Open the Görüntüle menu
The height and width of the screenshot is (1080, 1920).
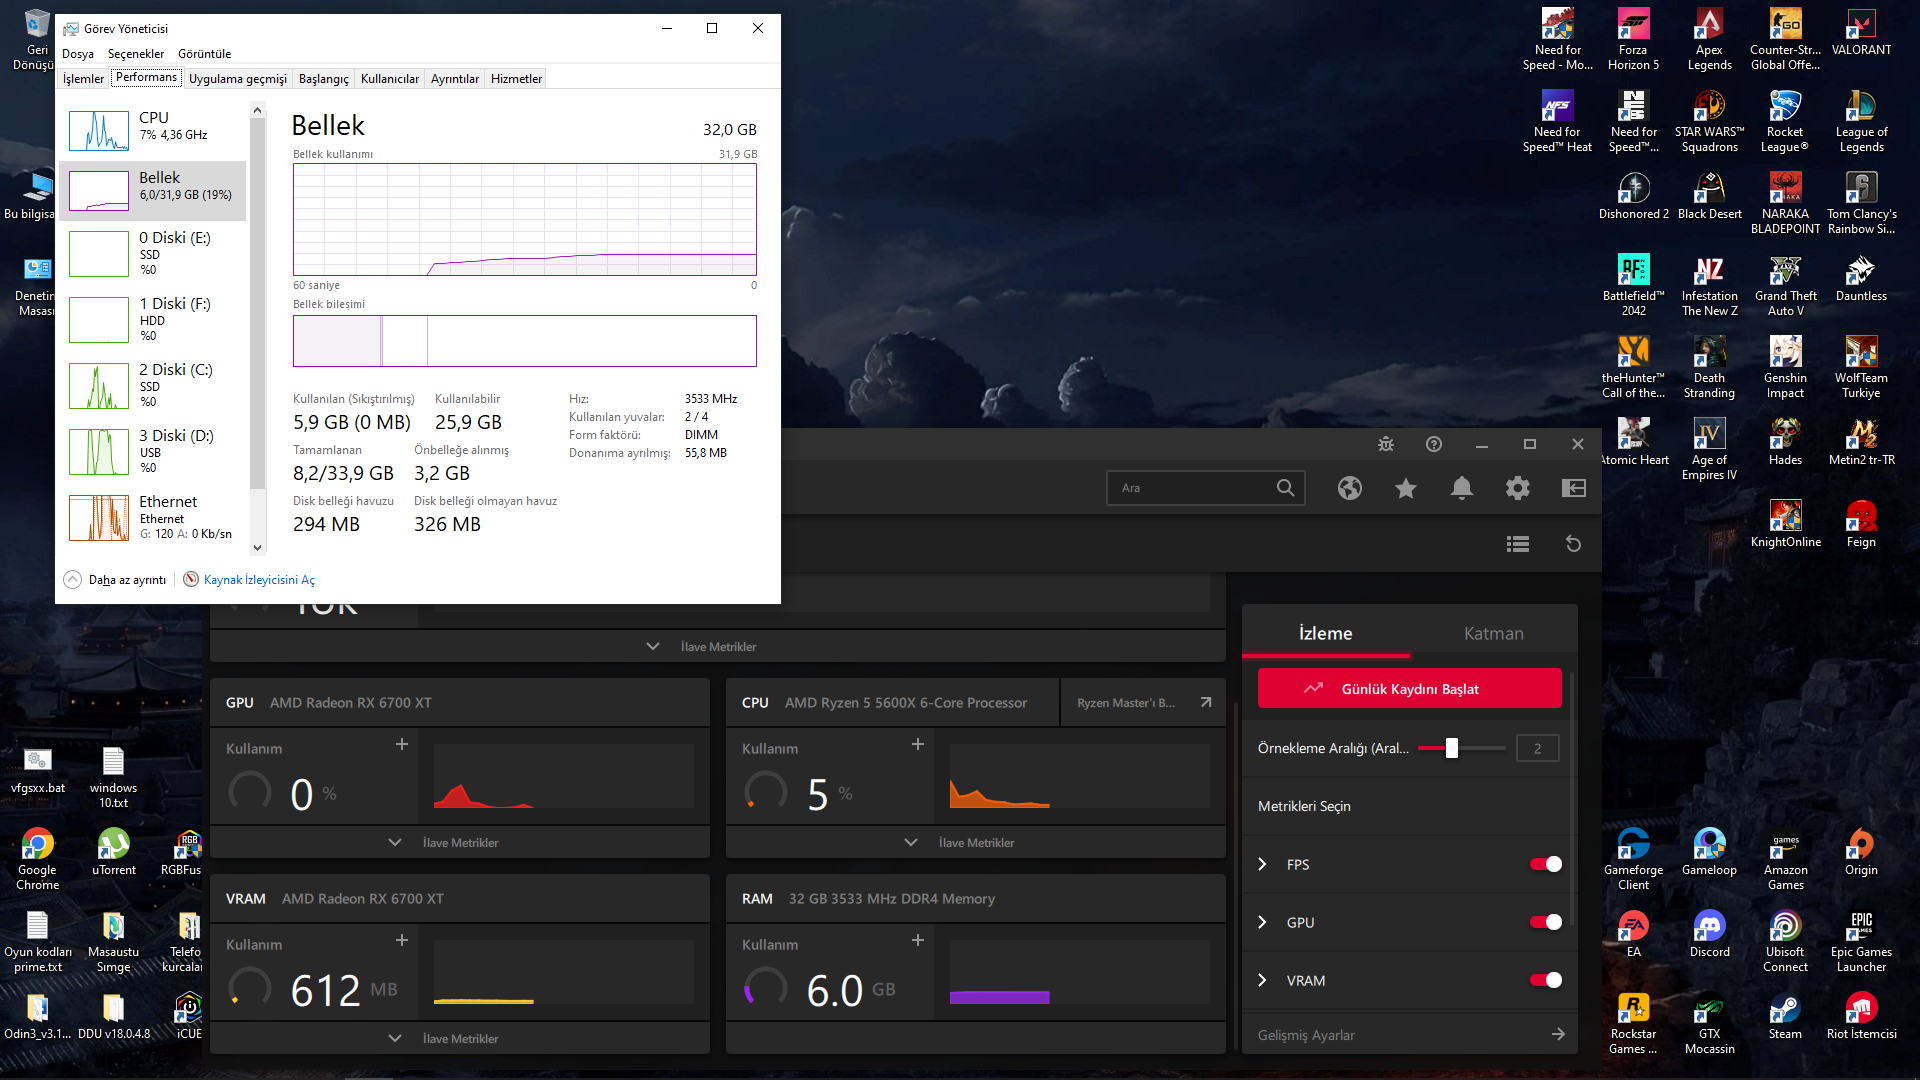pyautogui.click(x=205, y=54)
